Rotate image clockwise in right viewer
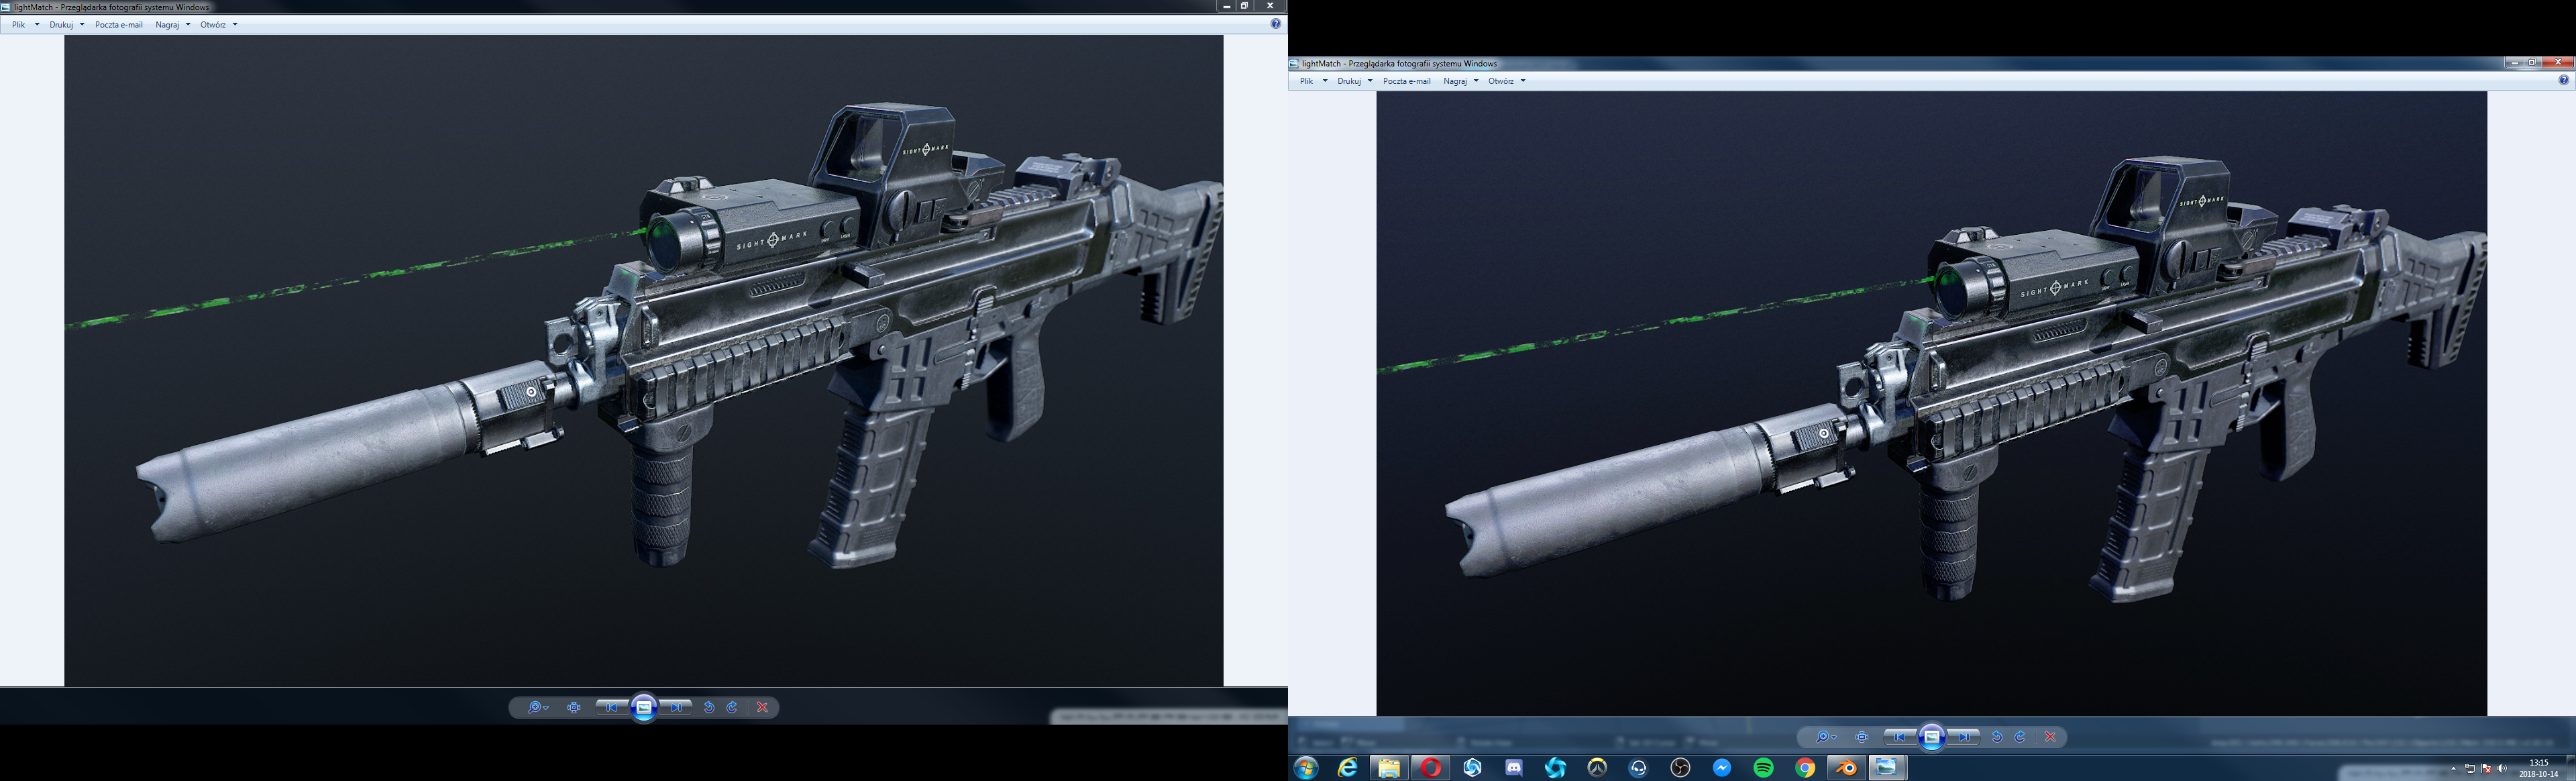Screen dimensions: 2576x781 click(2020, 737)
